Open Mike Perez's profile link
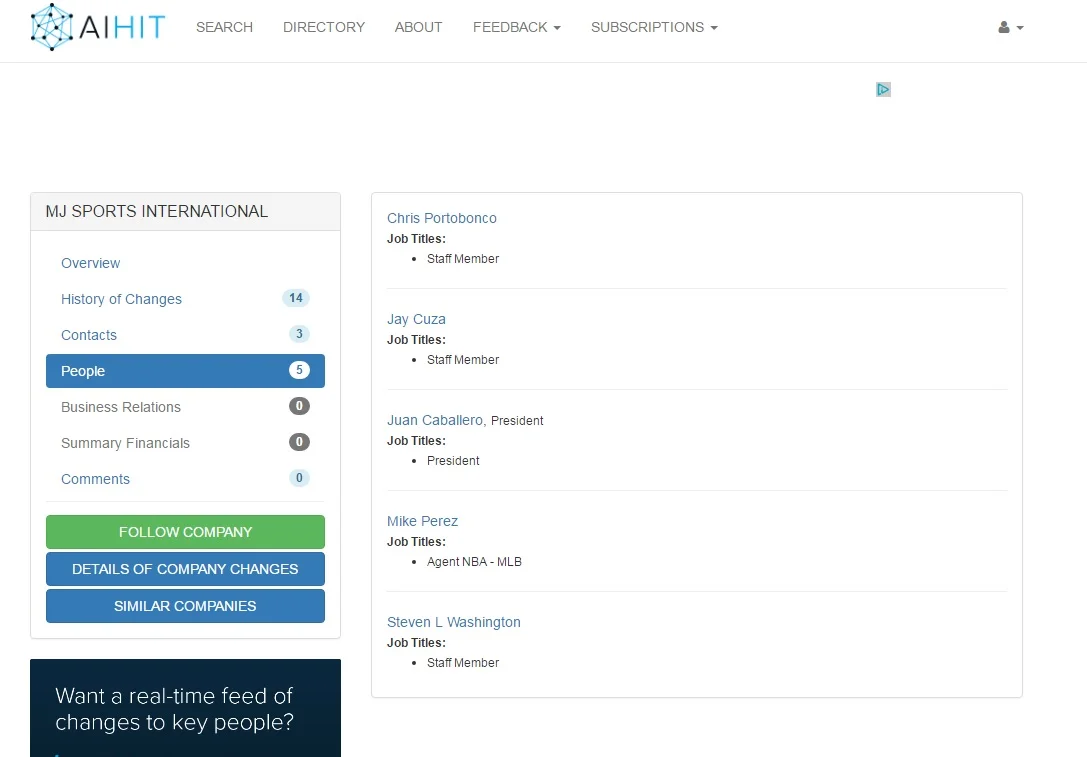Viewport: 1087px width, 757px height. click(x=422, y=521)
